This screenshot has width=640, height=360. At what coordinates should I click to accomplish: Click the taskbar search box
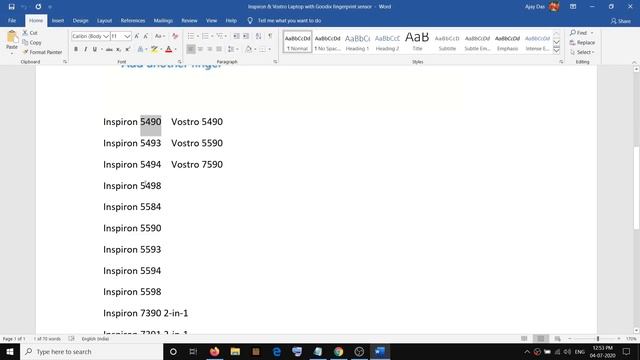91,351
